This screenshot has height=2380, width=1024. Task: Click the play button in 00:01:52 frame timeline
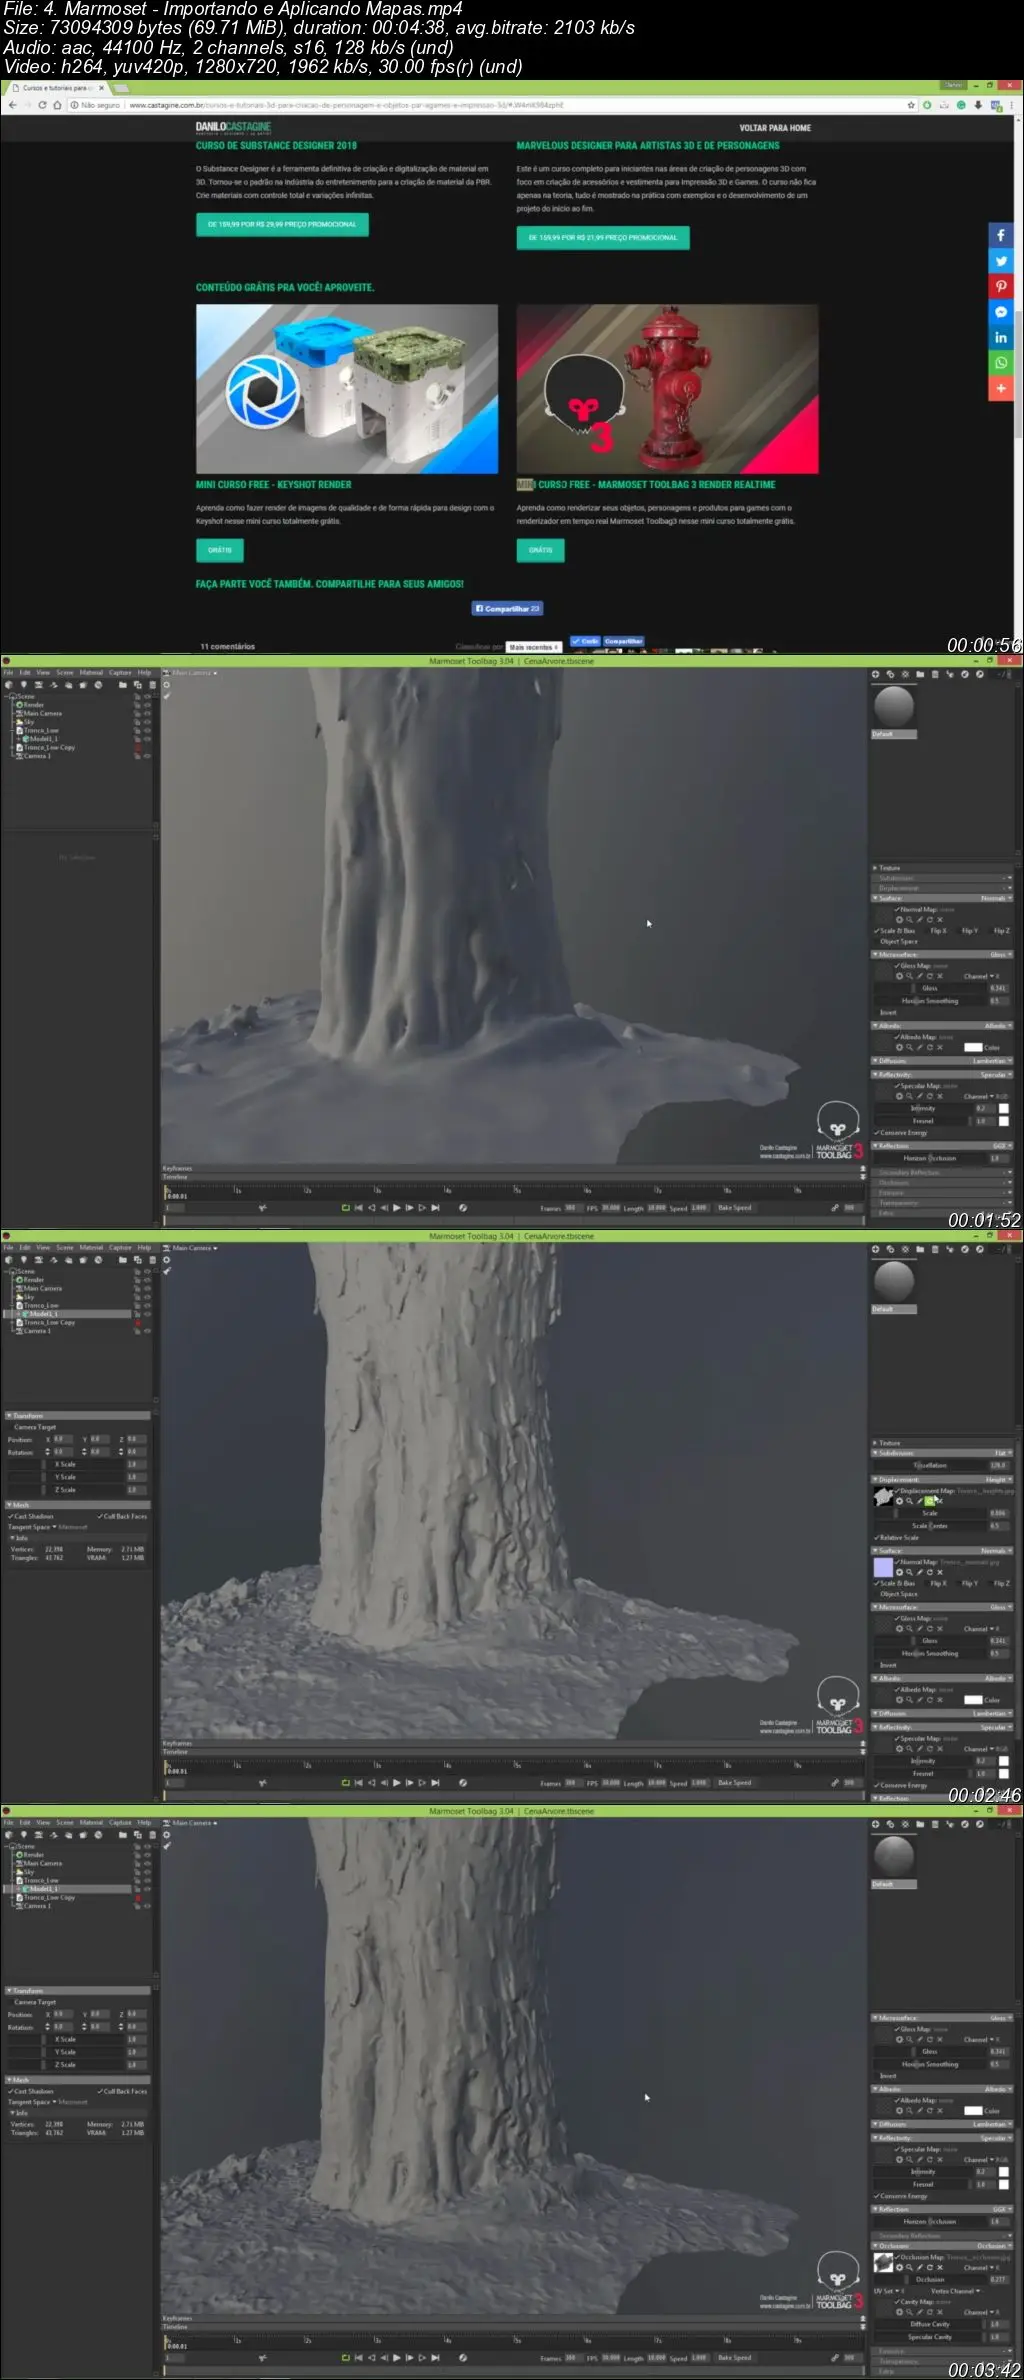(397, 1208)
